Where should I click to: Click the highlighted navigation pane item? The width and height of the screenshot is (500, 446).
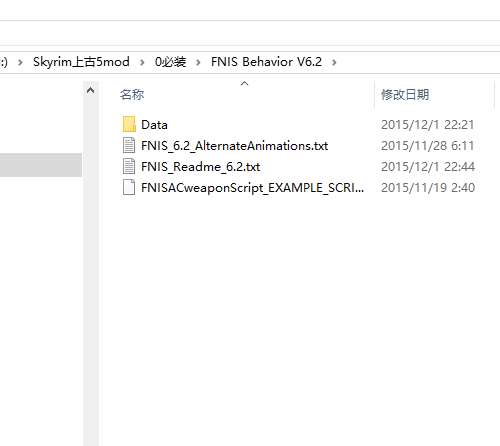click(x=41, y=165)
